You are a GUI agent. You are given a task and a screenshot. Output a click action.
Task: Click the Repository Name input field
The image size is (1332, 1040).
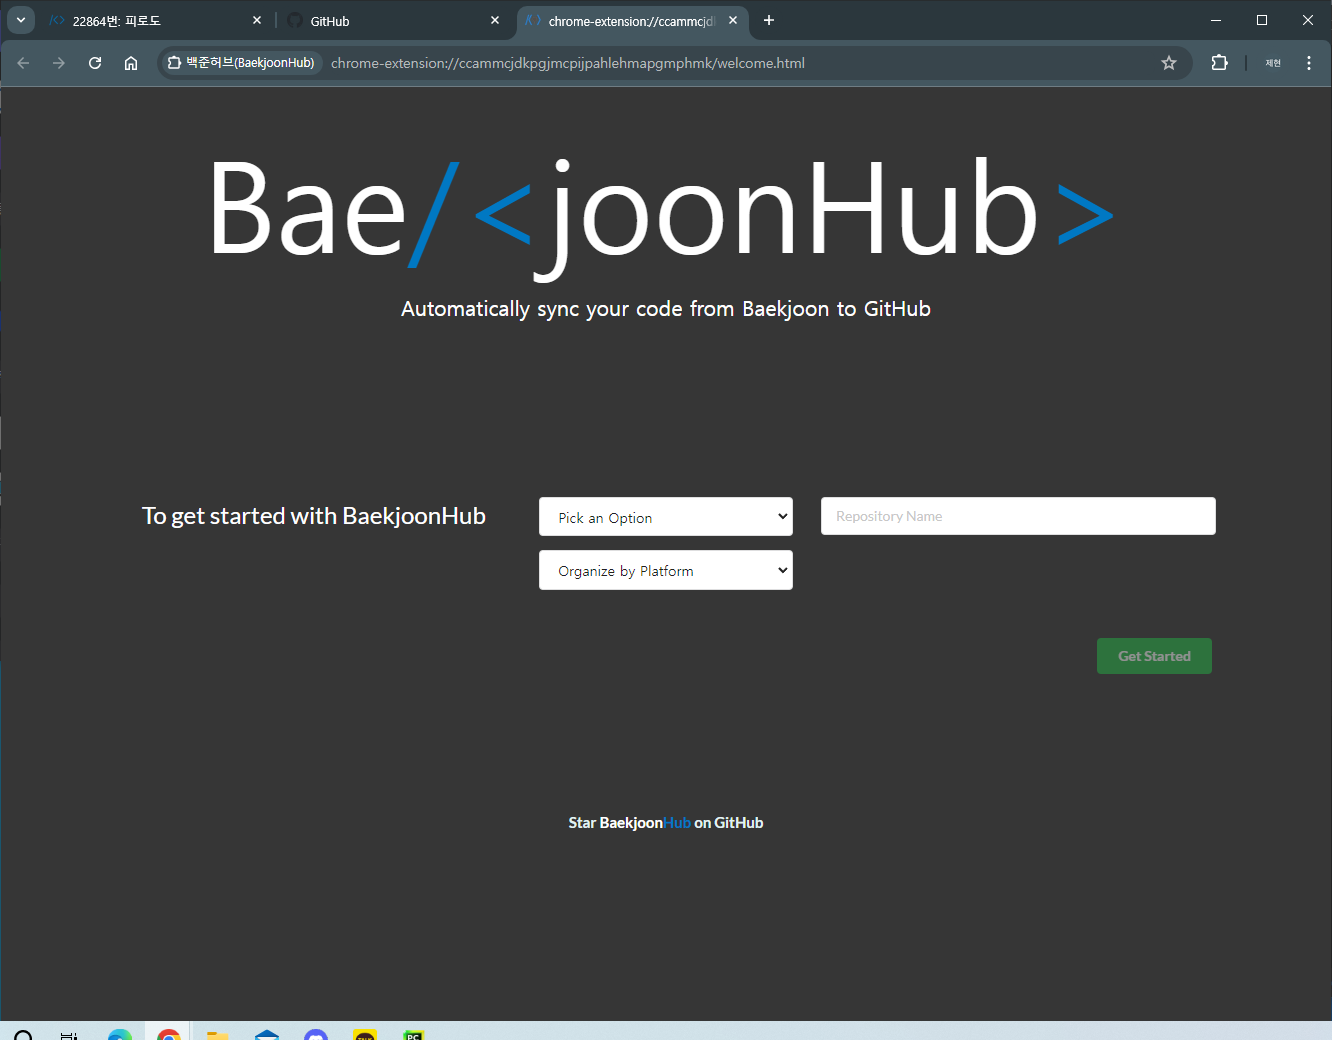1018,516
